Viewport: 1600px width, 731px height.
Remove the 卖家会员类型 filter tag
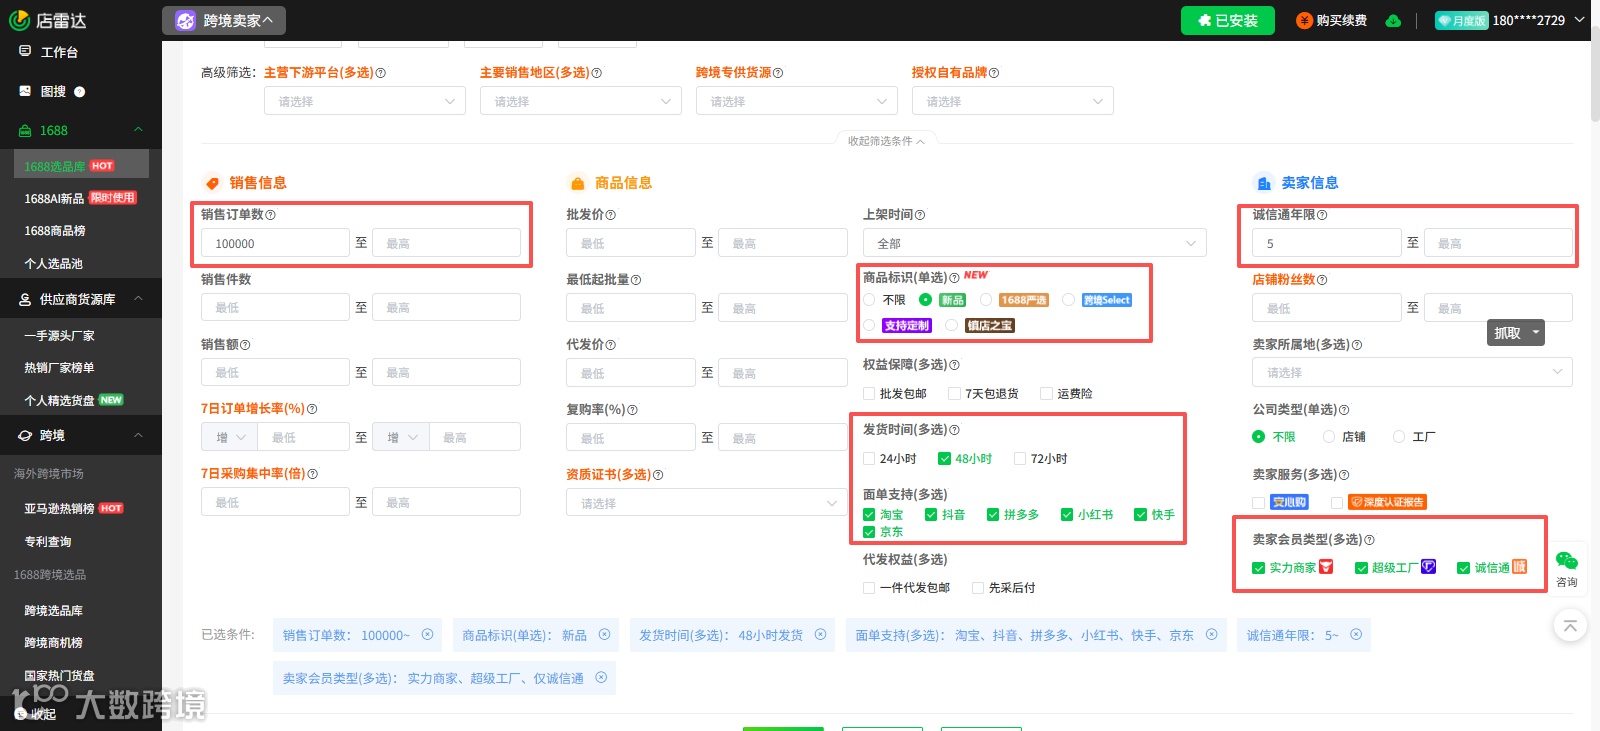pyautogui.click(x=601, y=678)
